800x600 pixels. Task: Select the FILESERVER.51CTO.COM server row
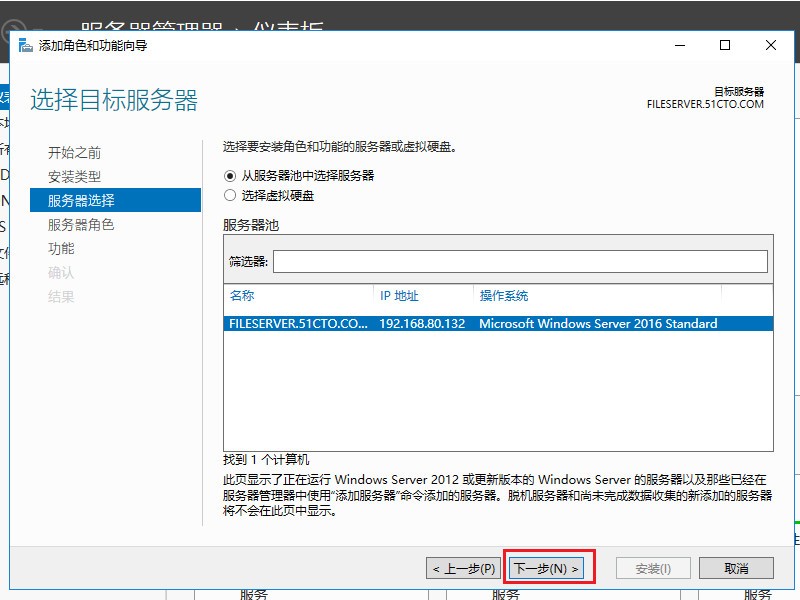pyautogui.click(x=400, y=323)
